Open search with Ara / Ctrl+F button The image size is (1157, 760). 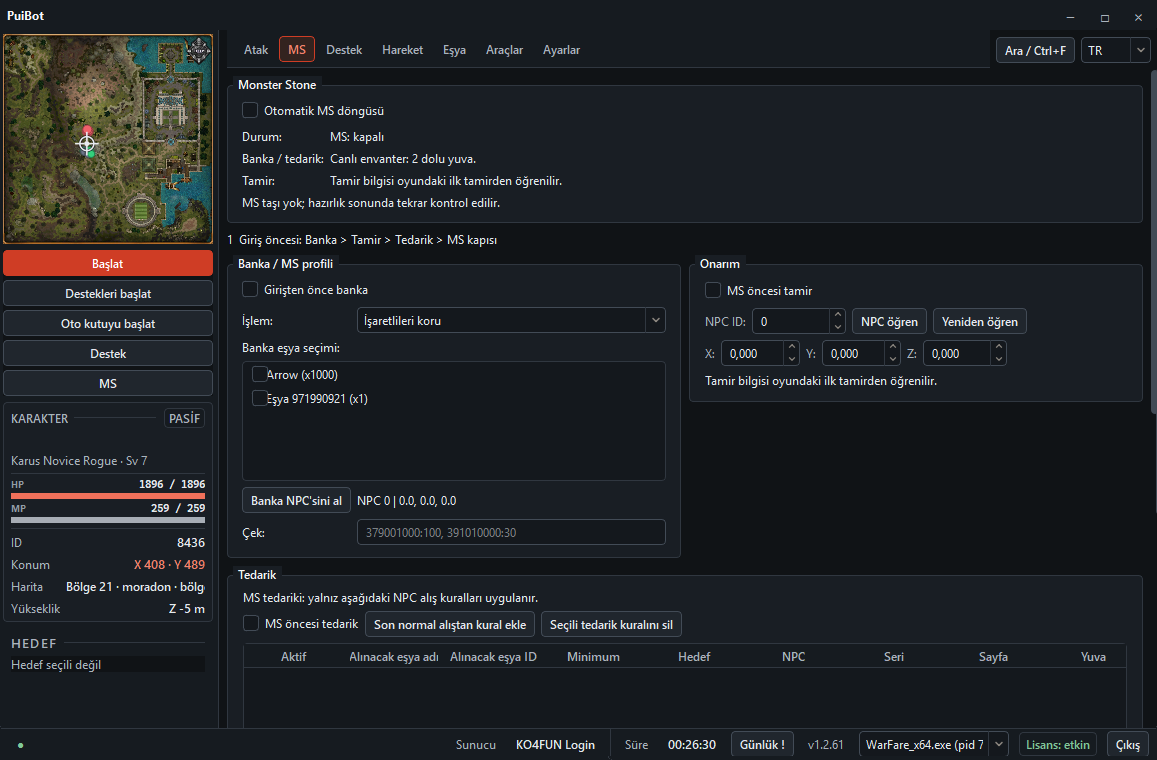(1035, 50)
